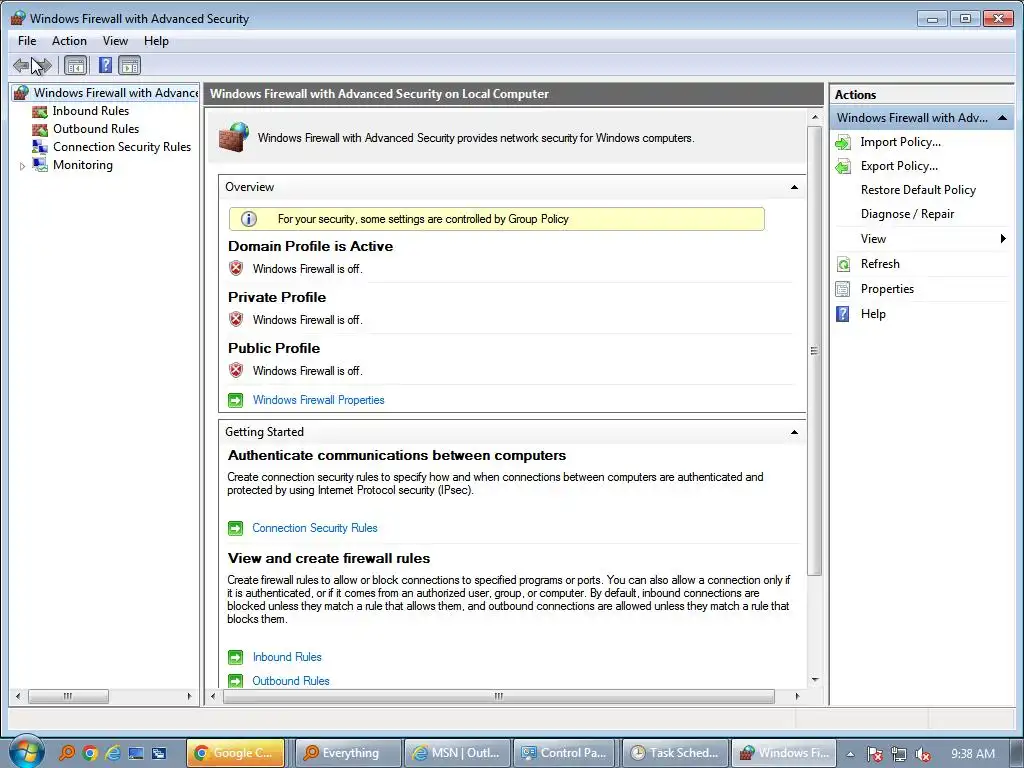The width and height of the screenshot is (1024, 768).
Task: Expand the Monitoring tree node arrow
Action: coord(22,166)
